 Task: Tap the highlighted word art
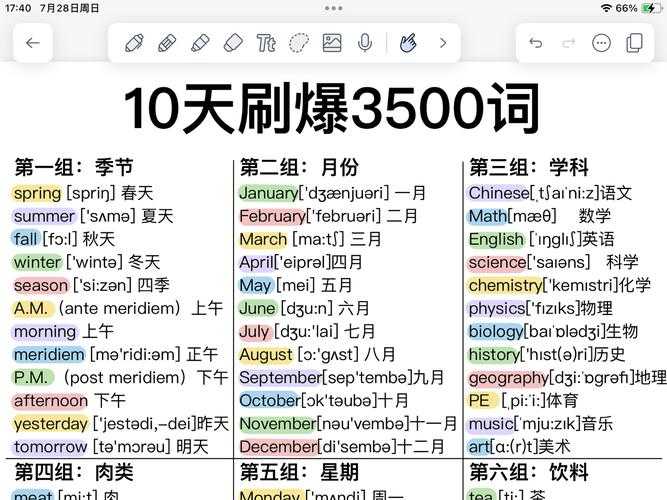[x=479, y=447]
